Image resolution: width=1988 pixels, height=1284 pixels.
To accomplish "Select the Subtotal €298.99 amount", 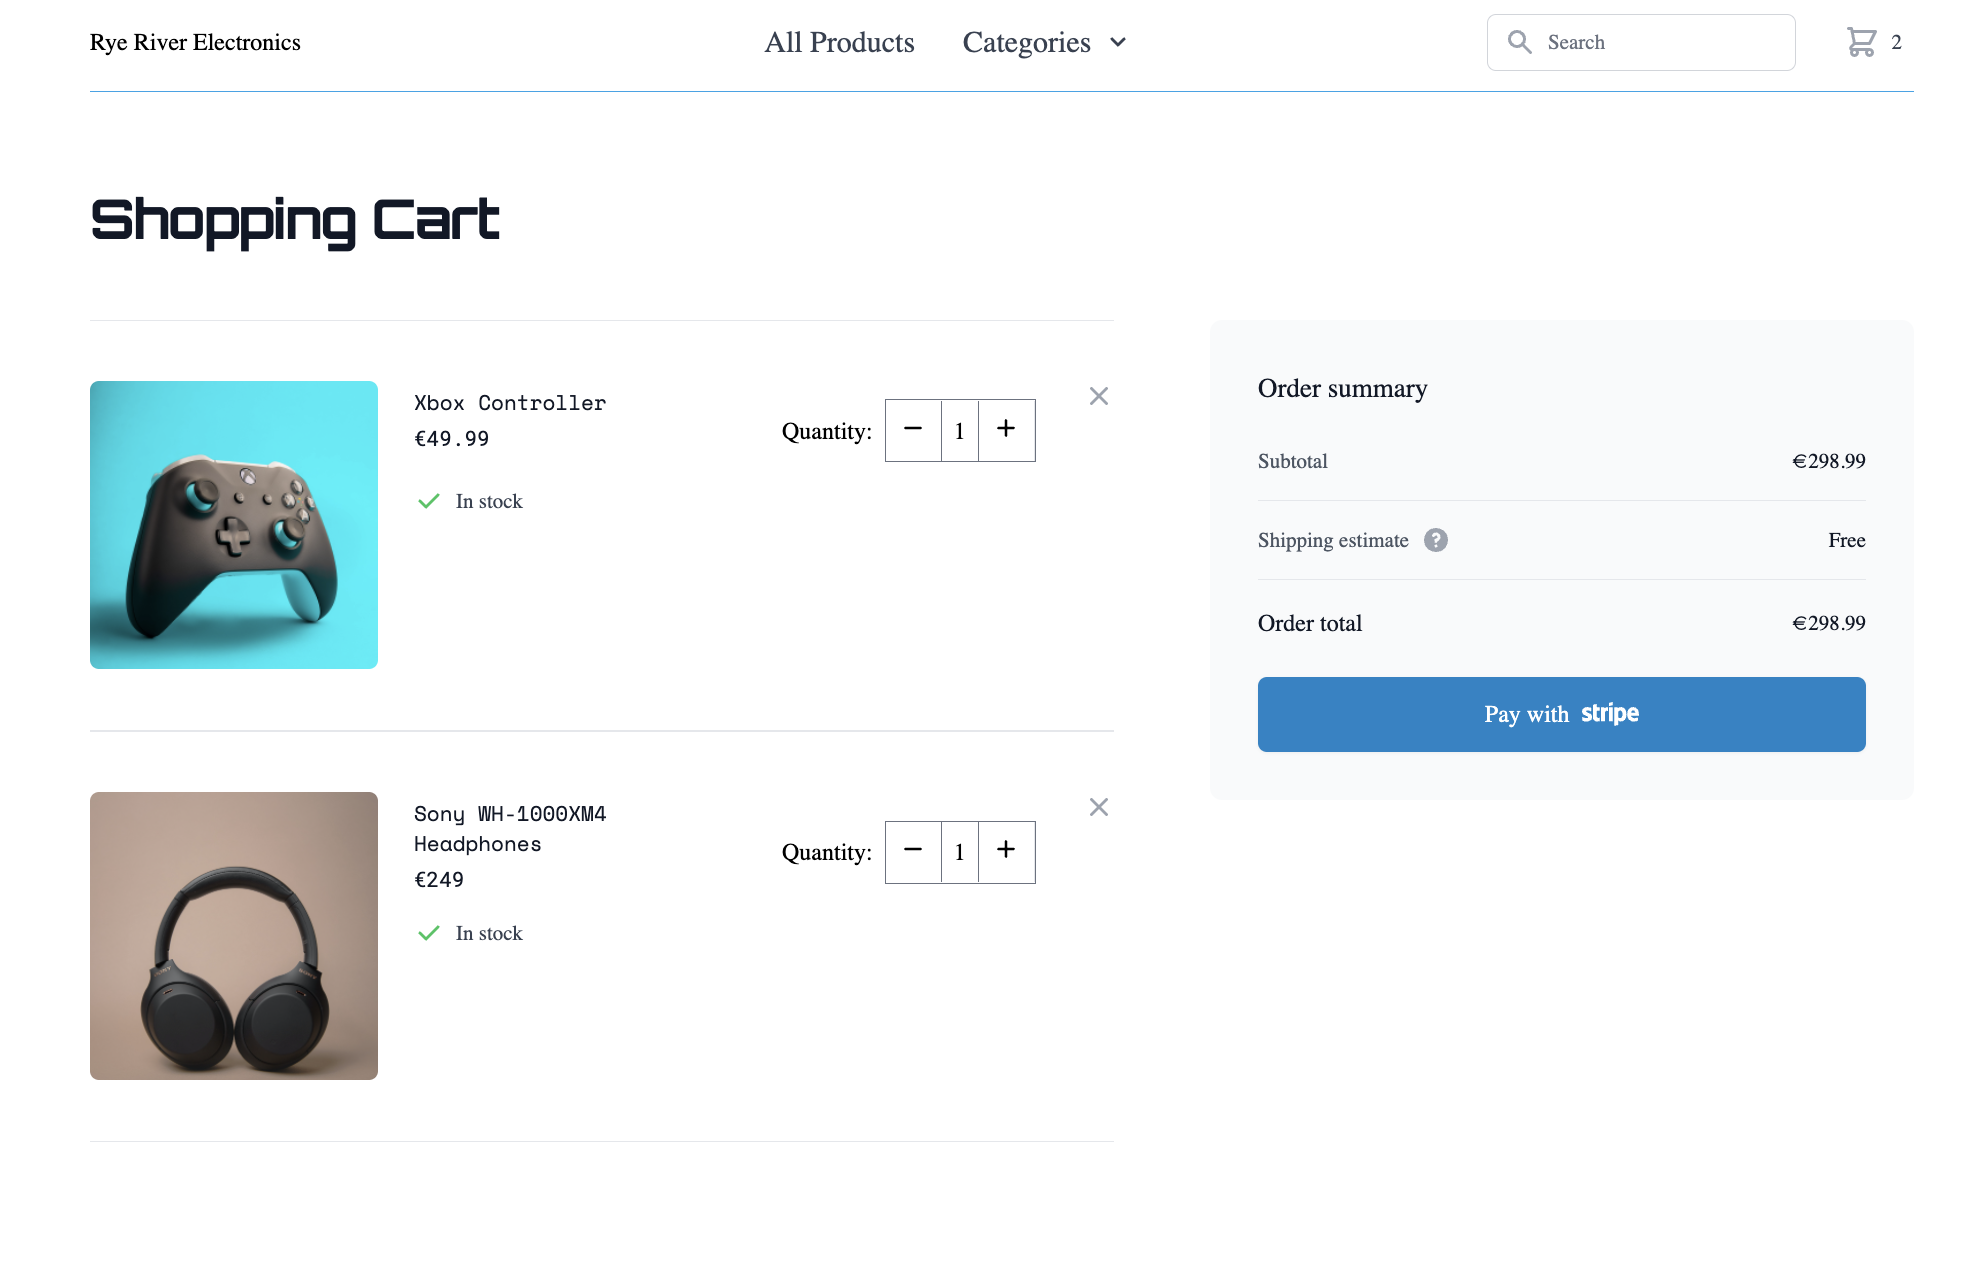I will point(1828,461).
